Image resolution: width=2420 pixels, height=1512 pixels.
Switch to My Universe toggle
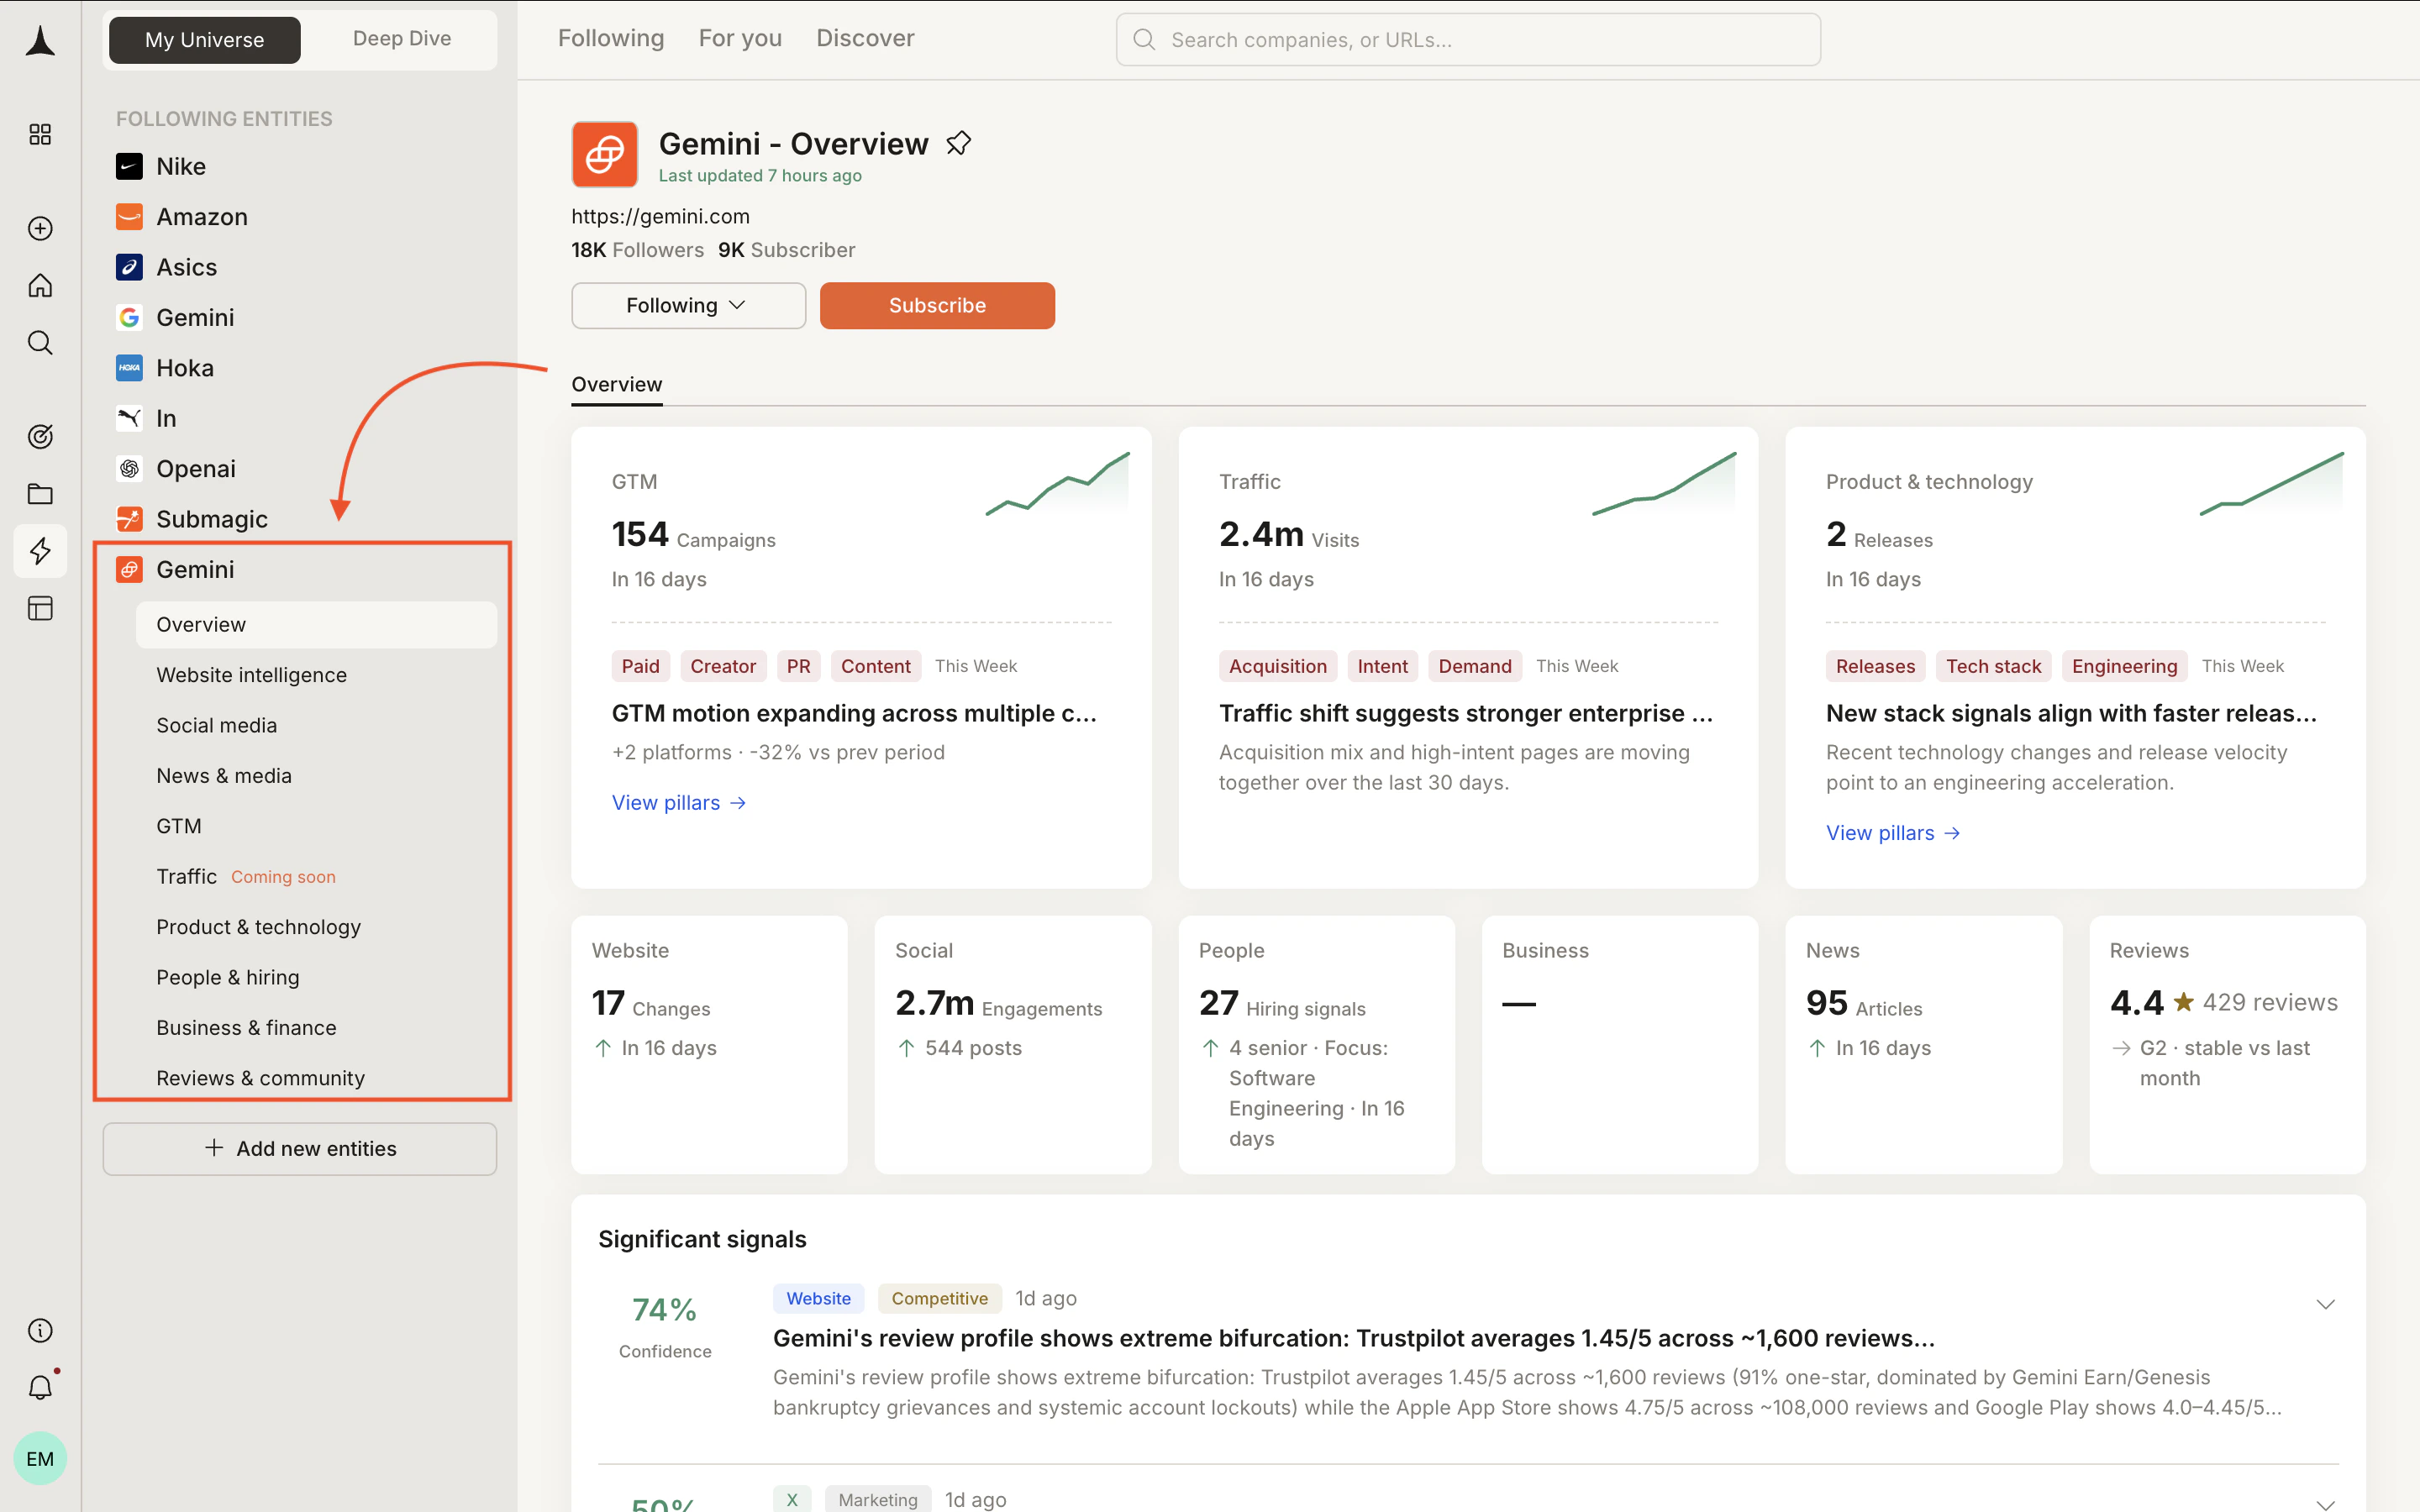pyautogui.click(x=205, y=40)
